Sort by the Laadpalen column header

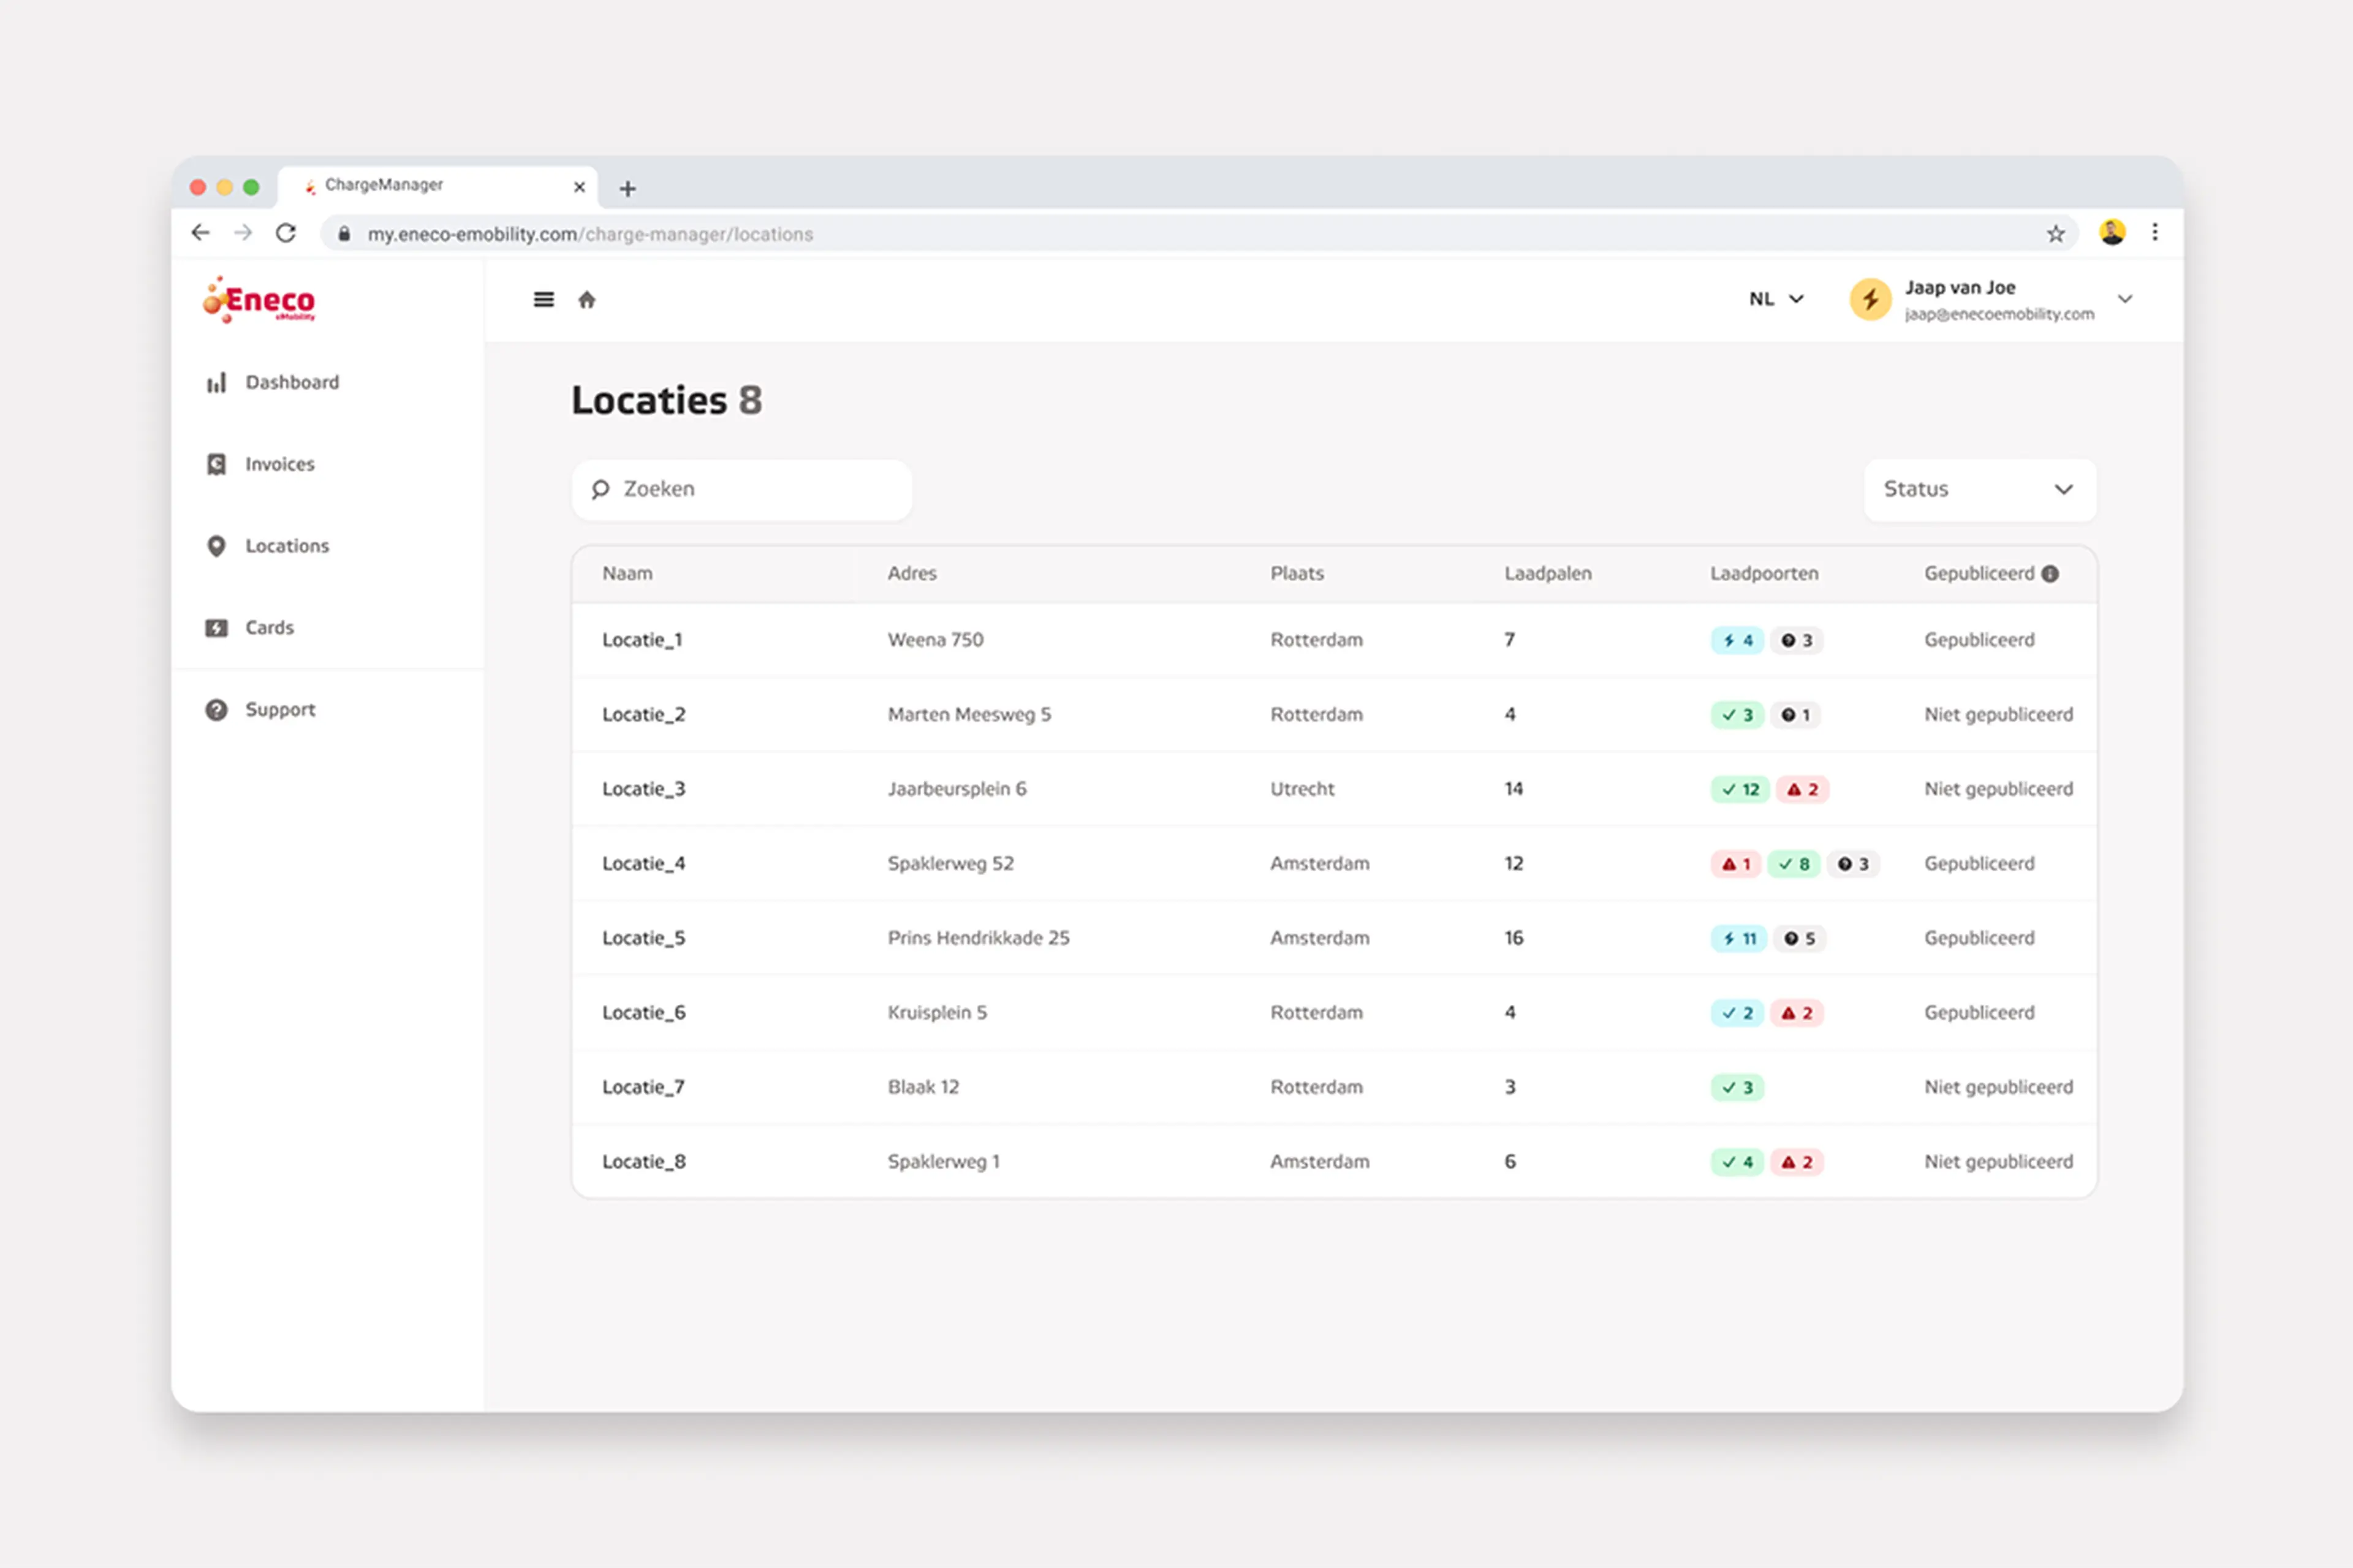(x=1547, y=574)
